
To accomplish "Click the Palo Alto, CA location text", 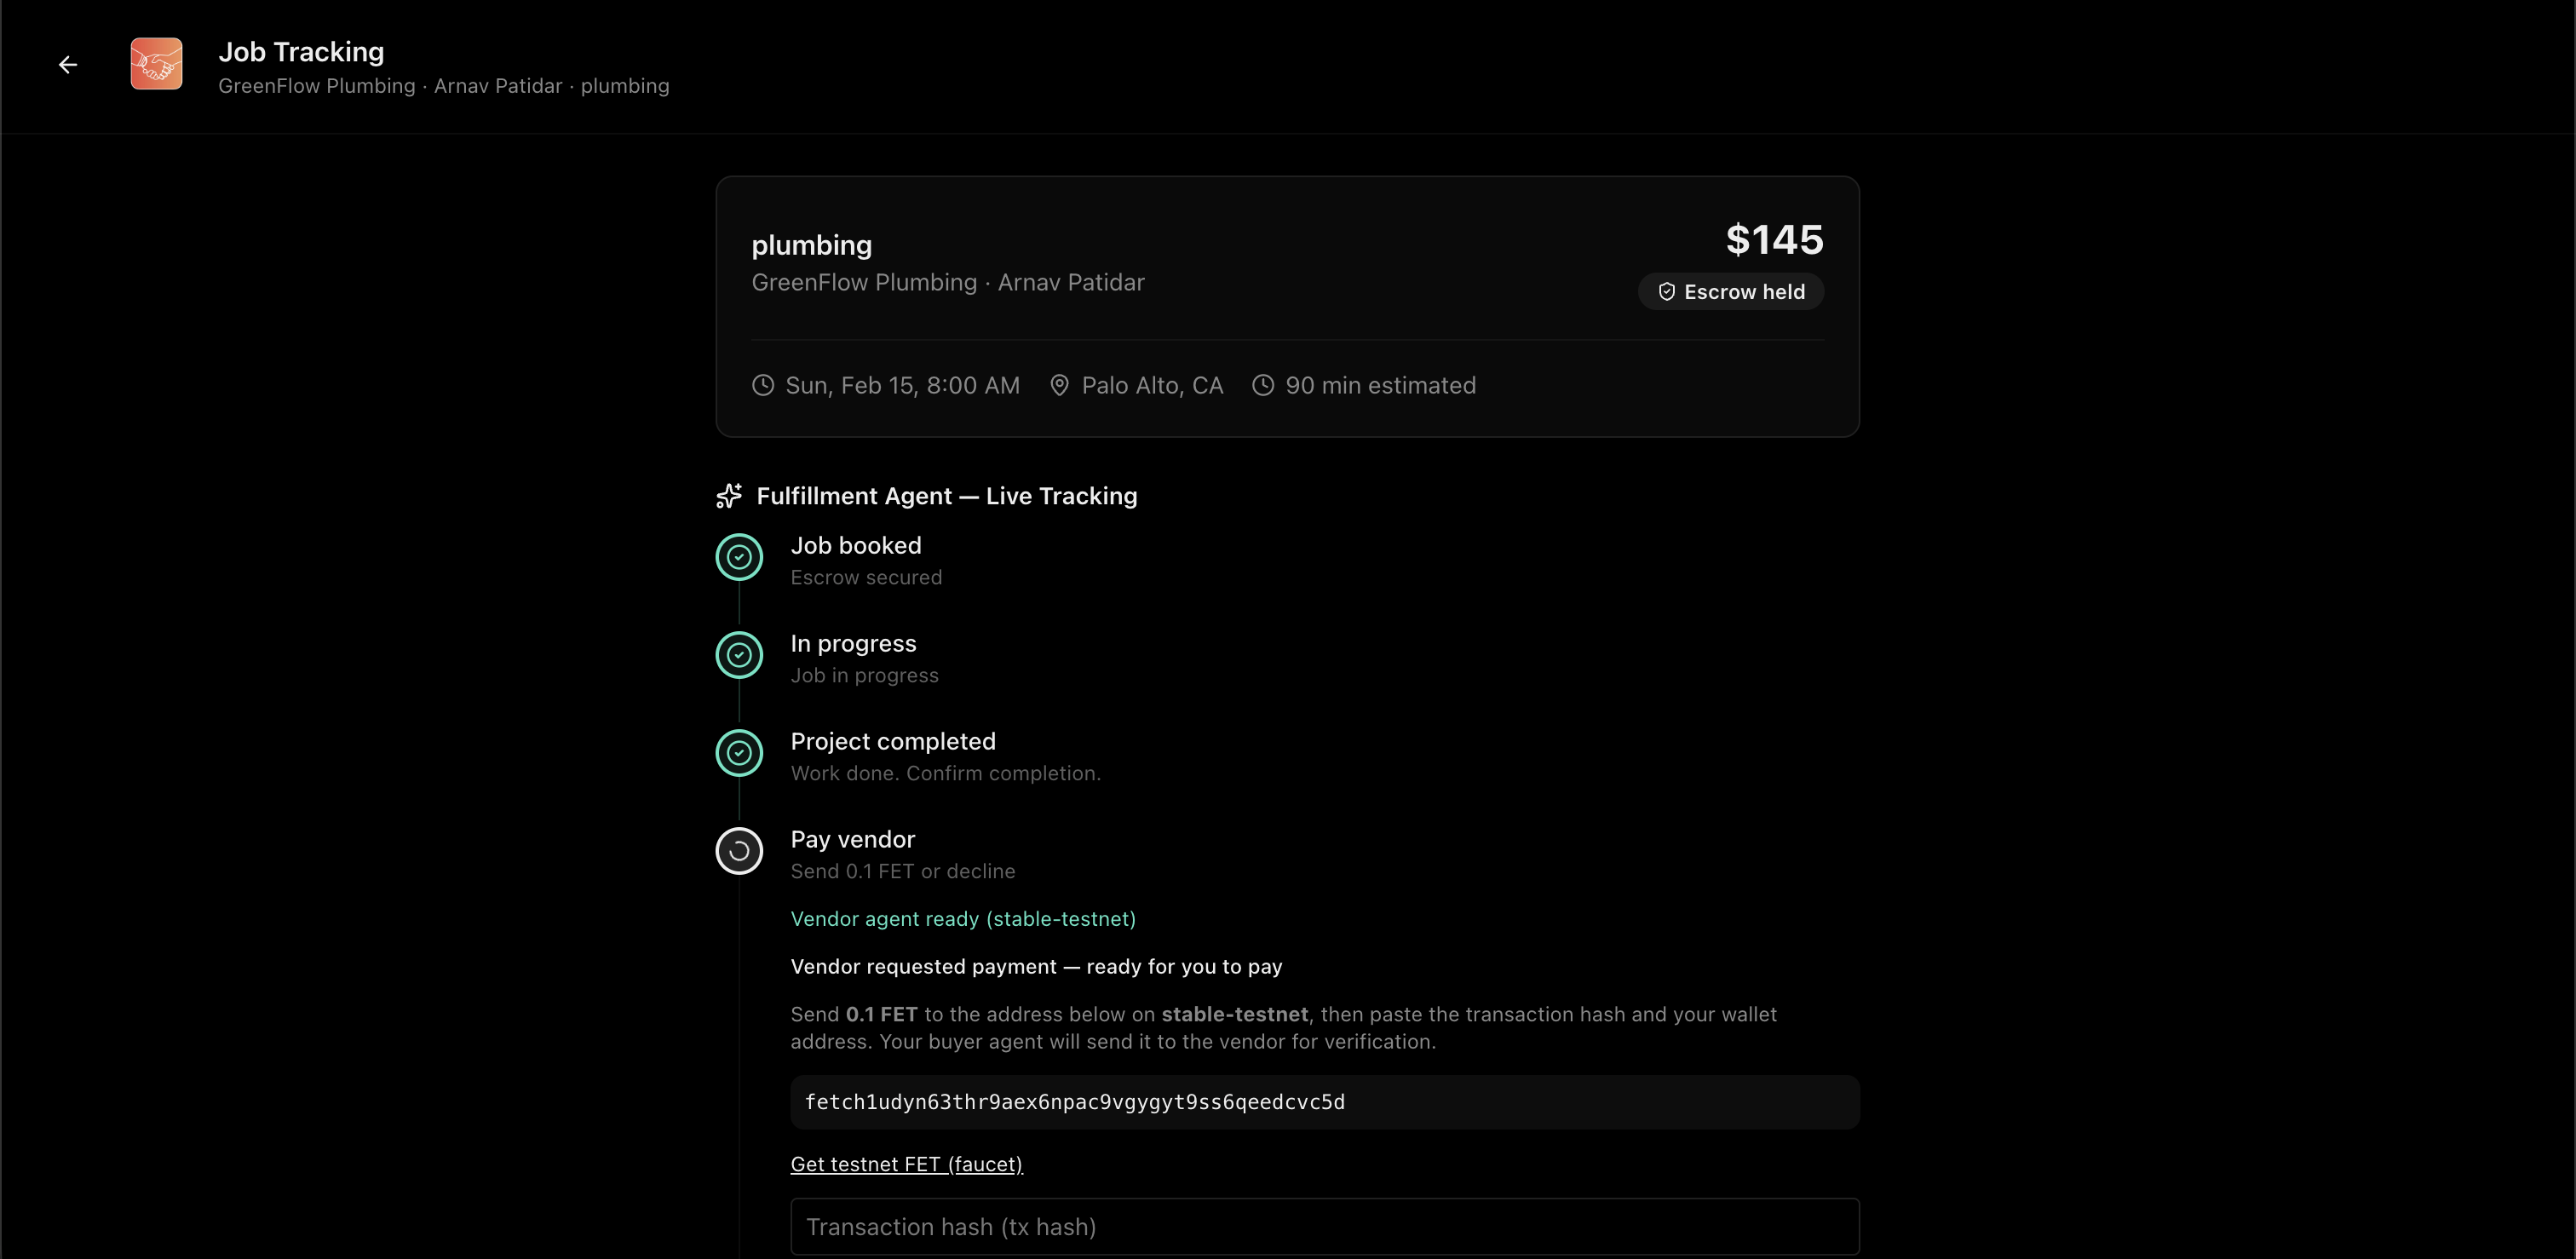I will [x=1152, y=385].
